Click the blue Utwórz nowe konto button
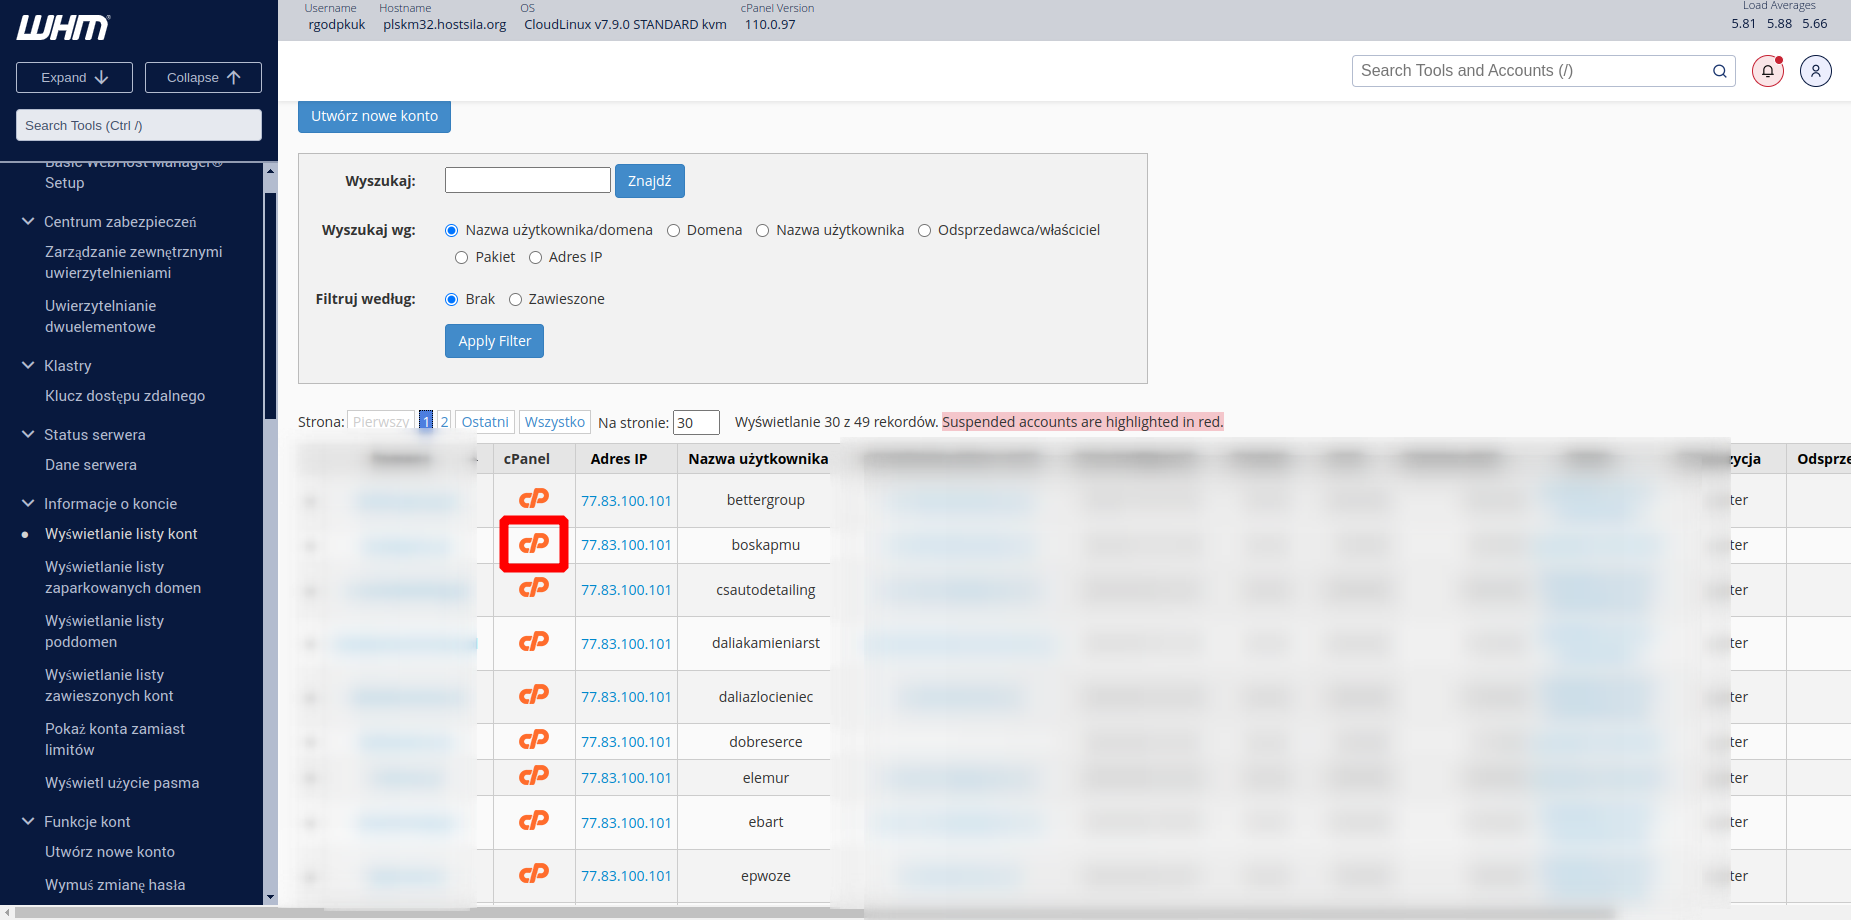The image size is (1851, 920). click(374, 116)
